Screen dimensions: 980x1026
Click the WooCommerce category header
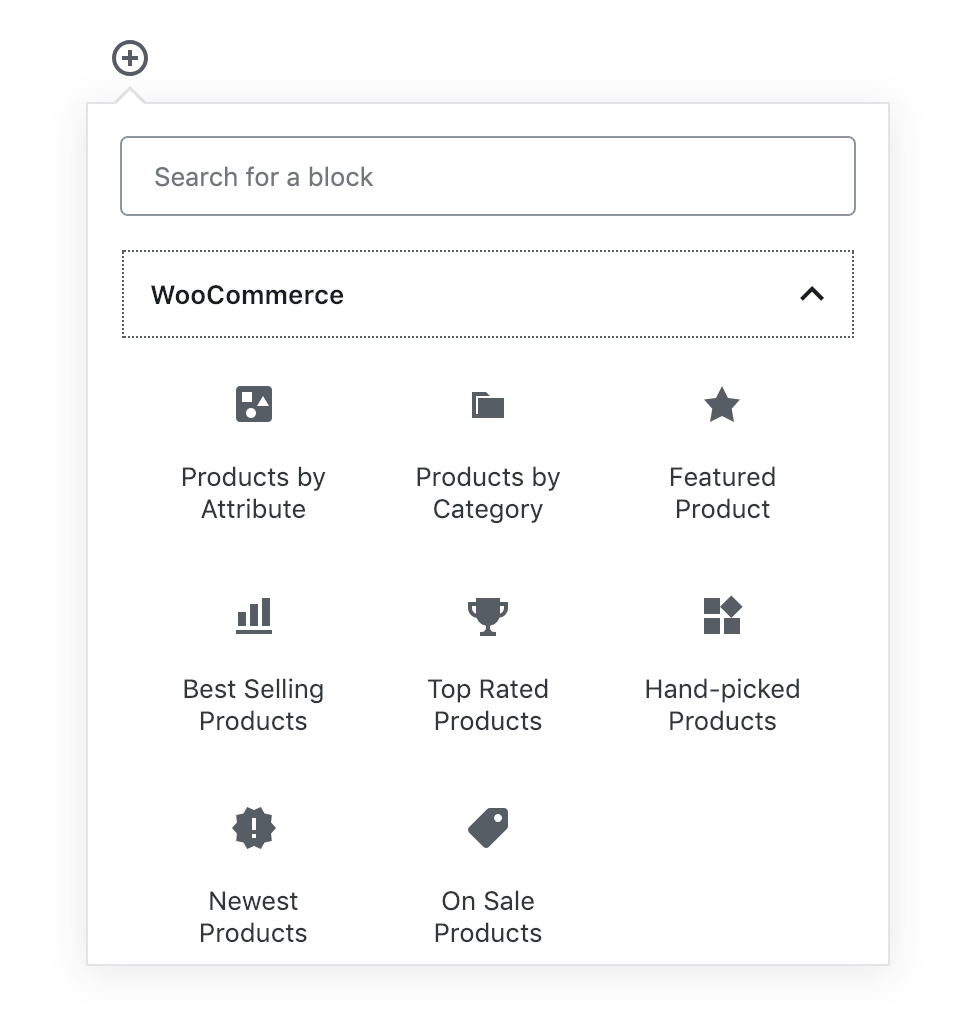pos(487,294)
